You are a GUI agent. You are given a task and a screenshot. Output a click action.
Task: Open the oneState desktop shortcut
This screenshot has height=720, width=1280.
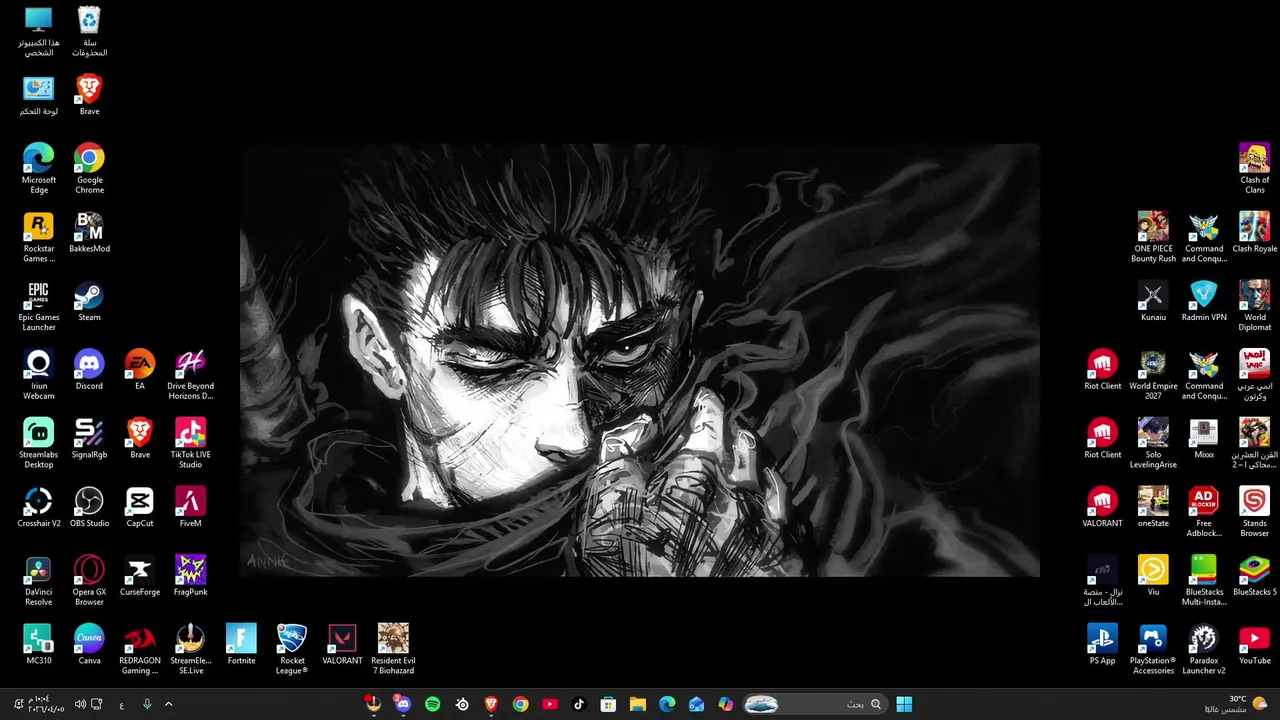(1153, 507)
